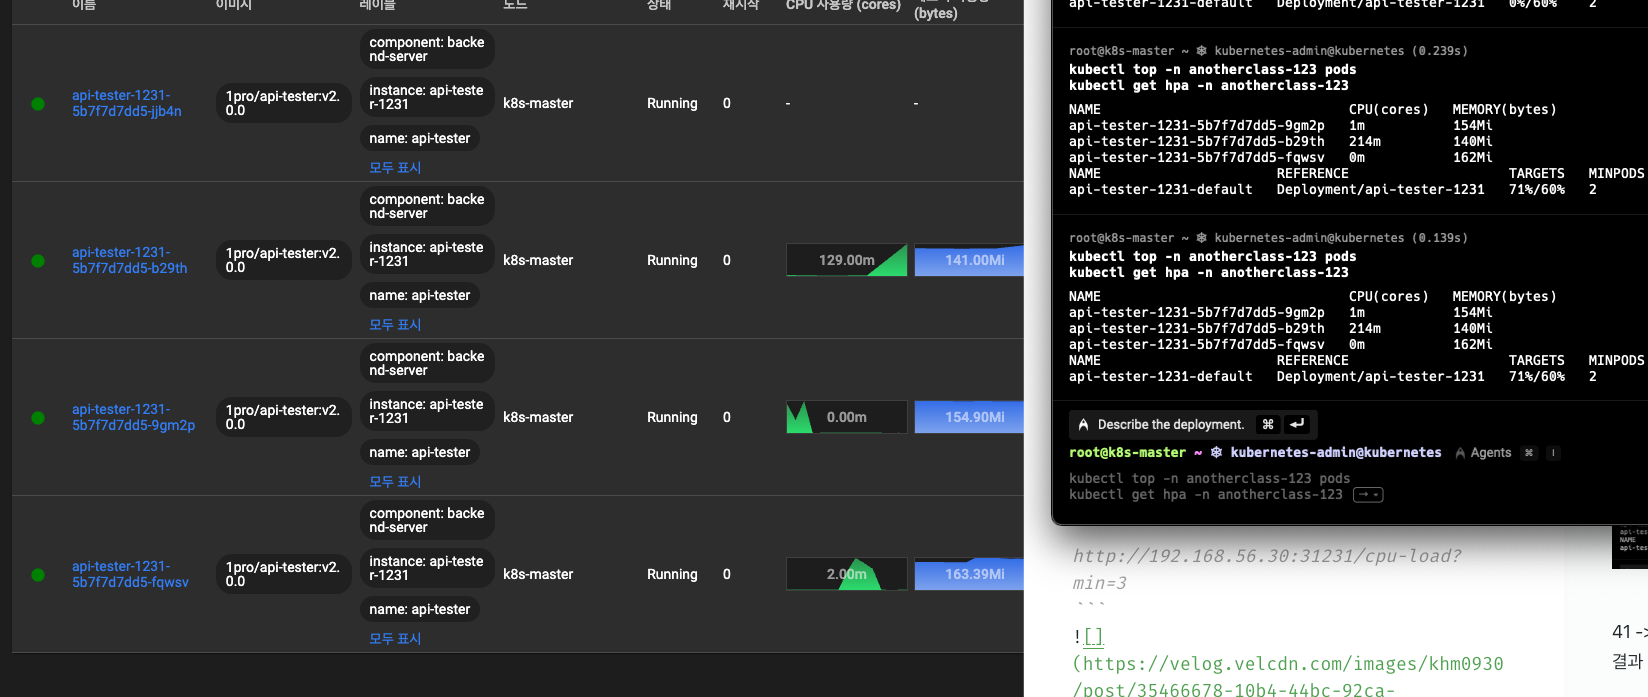Open Agents mode in terminal

point(1483,452)
